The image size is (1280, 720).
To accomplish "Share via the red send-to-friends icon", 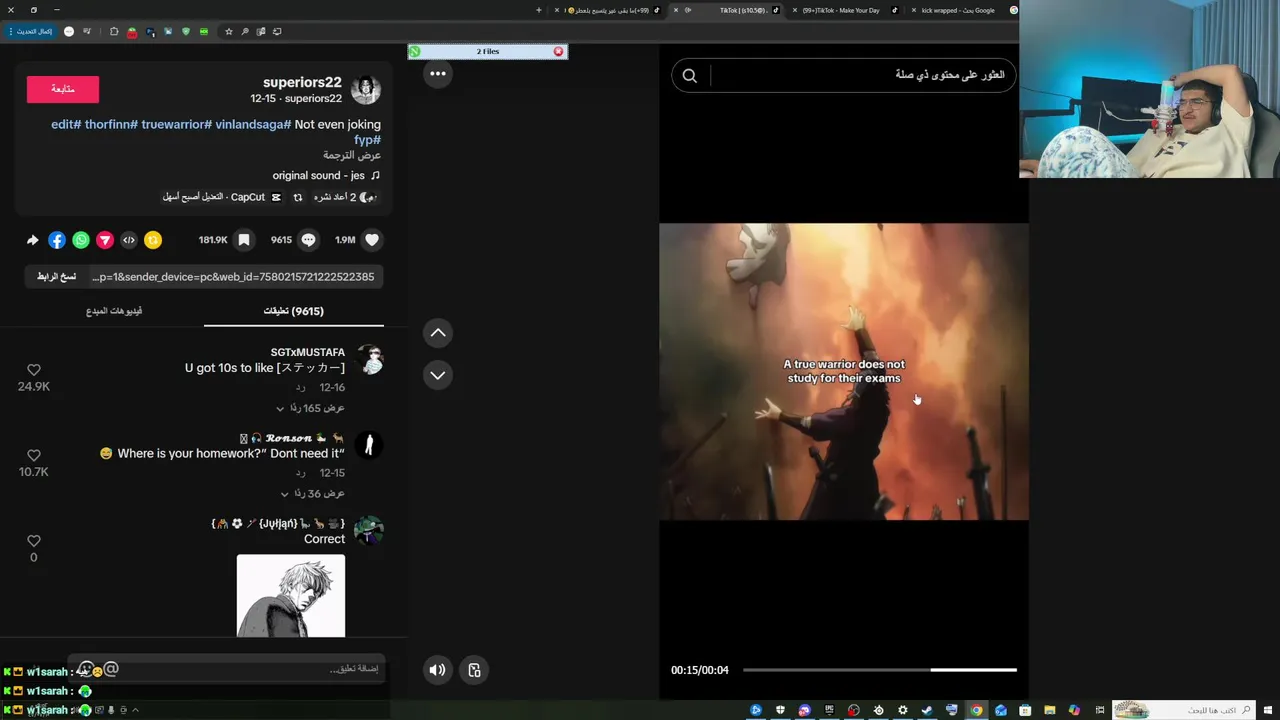I will click(x=105, y=240).
